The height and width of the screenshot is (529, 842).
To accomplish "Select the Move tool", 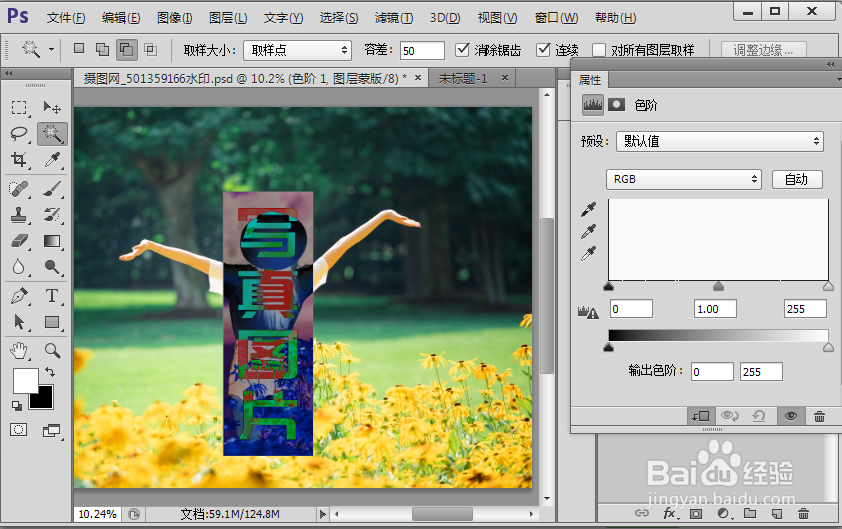I will click(x=52, y=107).
